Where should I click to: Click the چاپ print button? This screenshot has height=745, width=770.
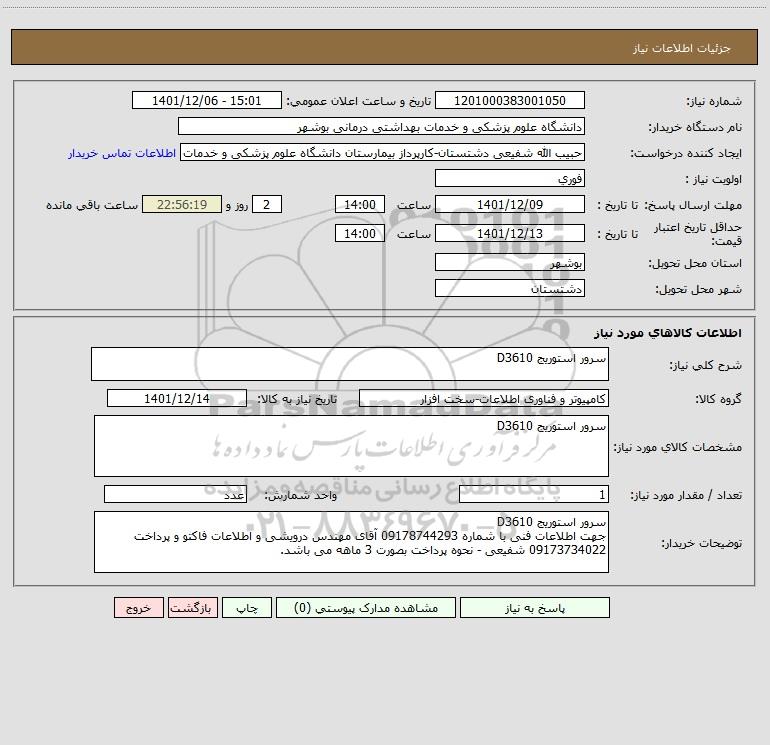tap(247, 607)
